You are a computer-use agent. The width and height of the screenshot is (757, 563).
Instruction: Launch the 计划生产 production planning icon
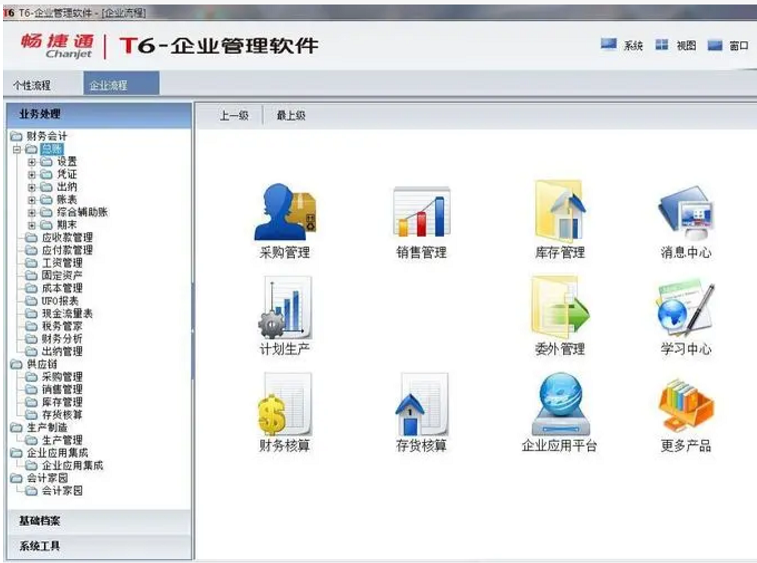[285, 307]
